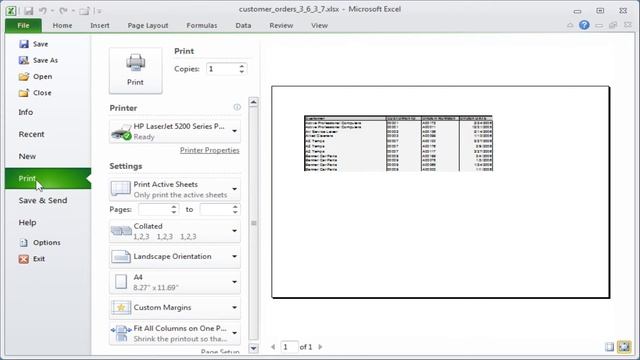
Task: Open the Help section in Backstage
Action: coord(27,222)
